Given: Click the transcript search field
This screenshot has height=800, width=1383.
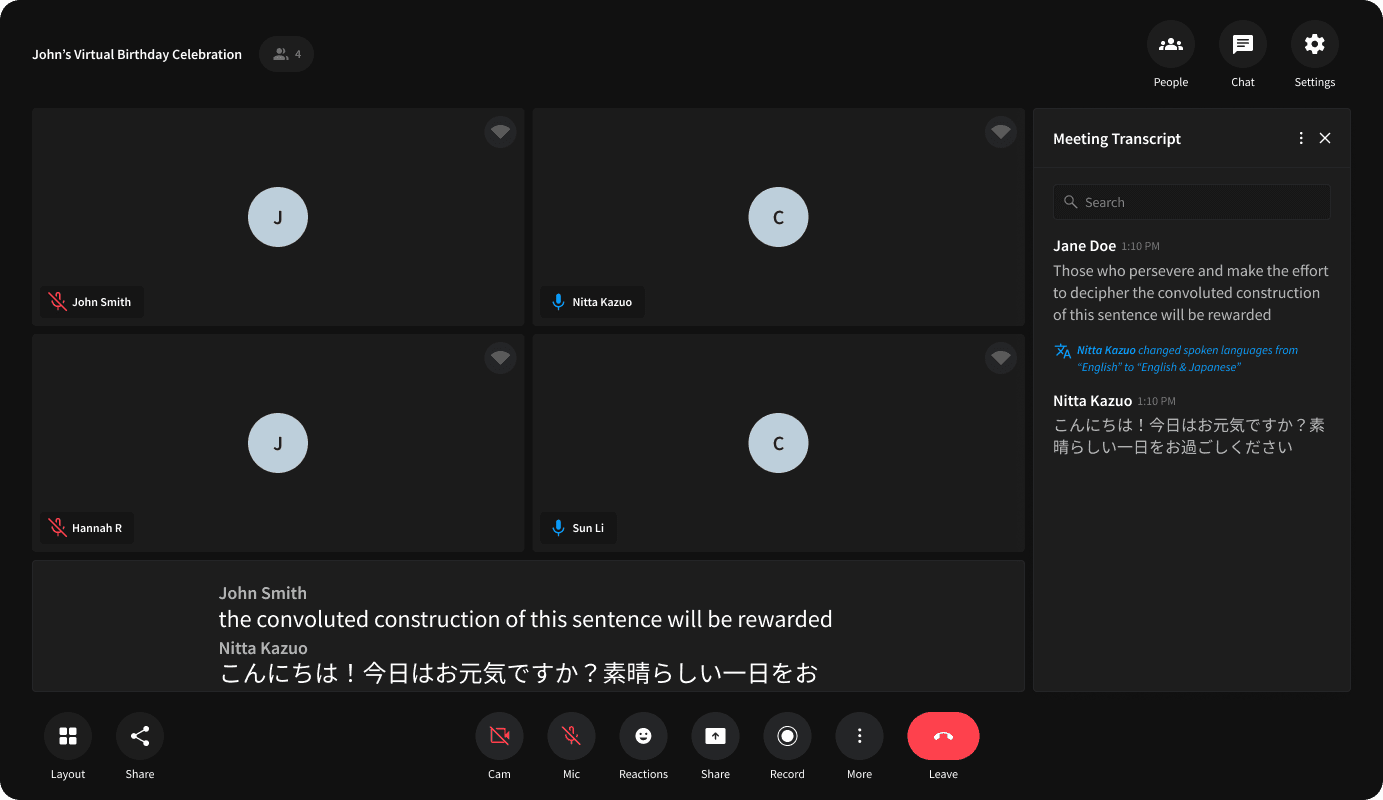Looking at the screenshot, I should (x=1191, y=201).
